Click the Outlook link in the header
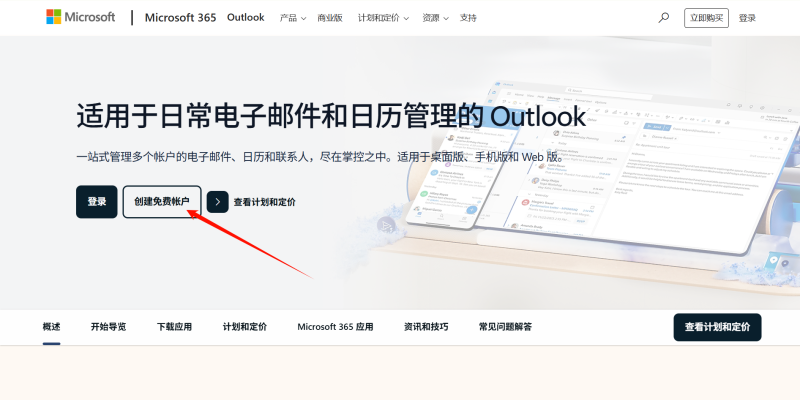This screenshot has height=400, width=800. [x=245, y=17]
